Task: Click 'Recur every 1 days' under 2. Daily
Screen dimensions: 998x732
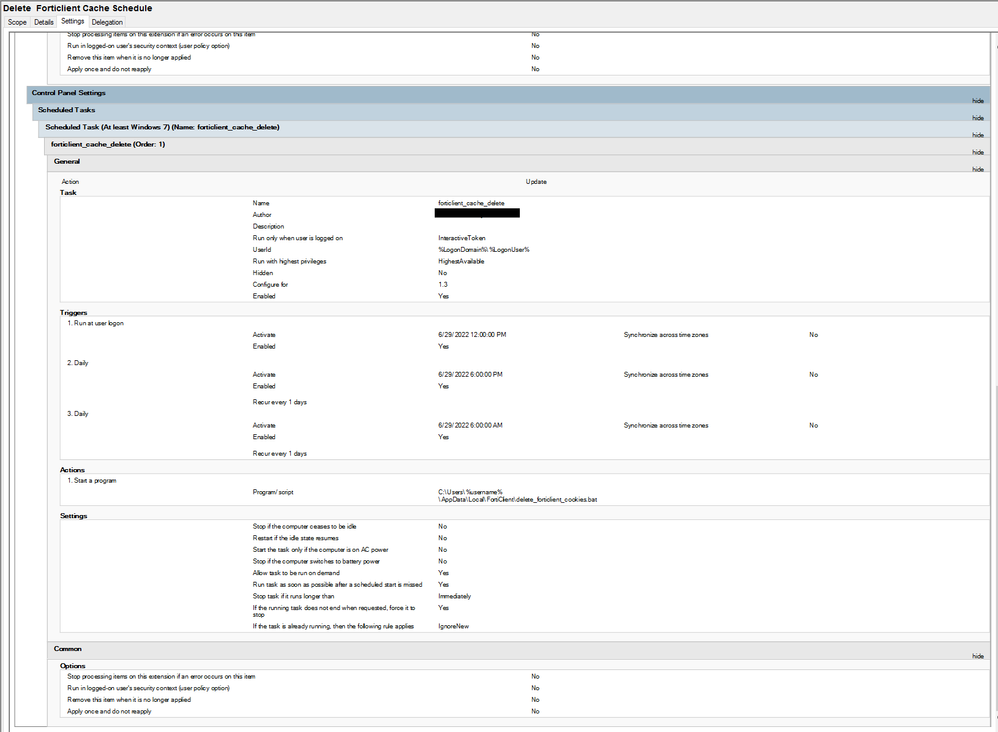Action: pyautogui.click(x=279, y=402)
